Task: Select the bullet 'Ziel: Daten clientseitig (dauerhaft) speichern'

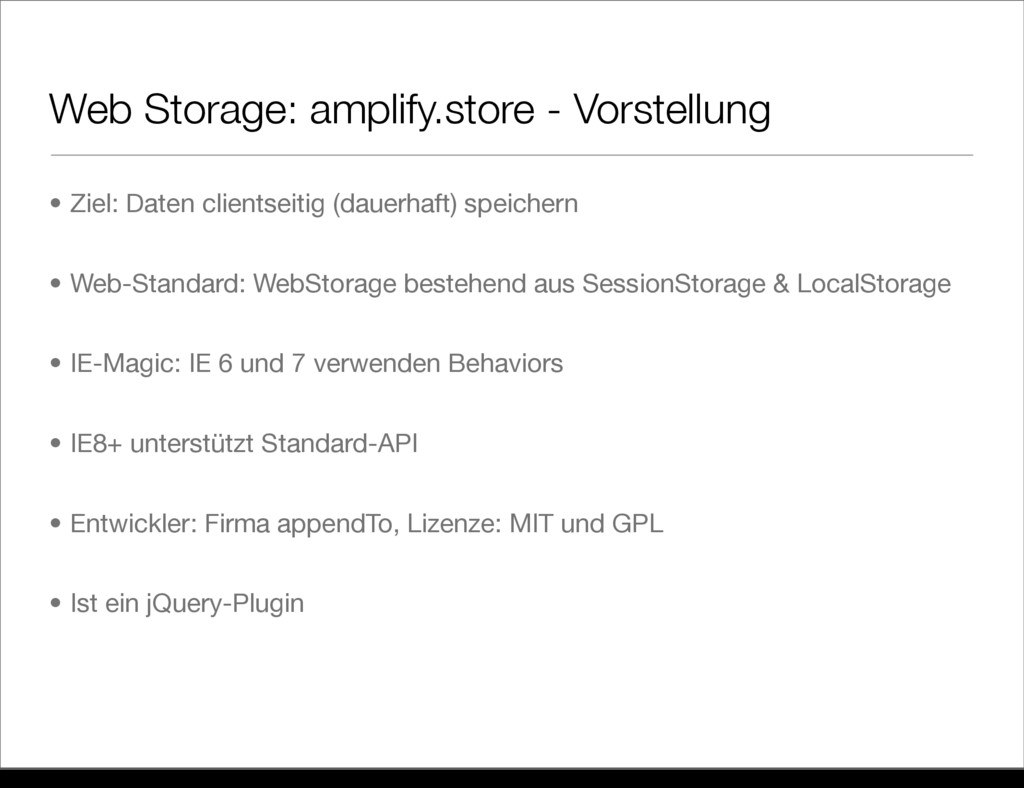Action: [x=324, y=204]
